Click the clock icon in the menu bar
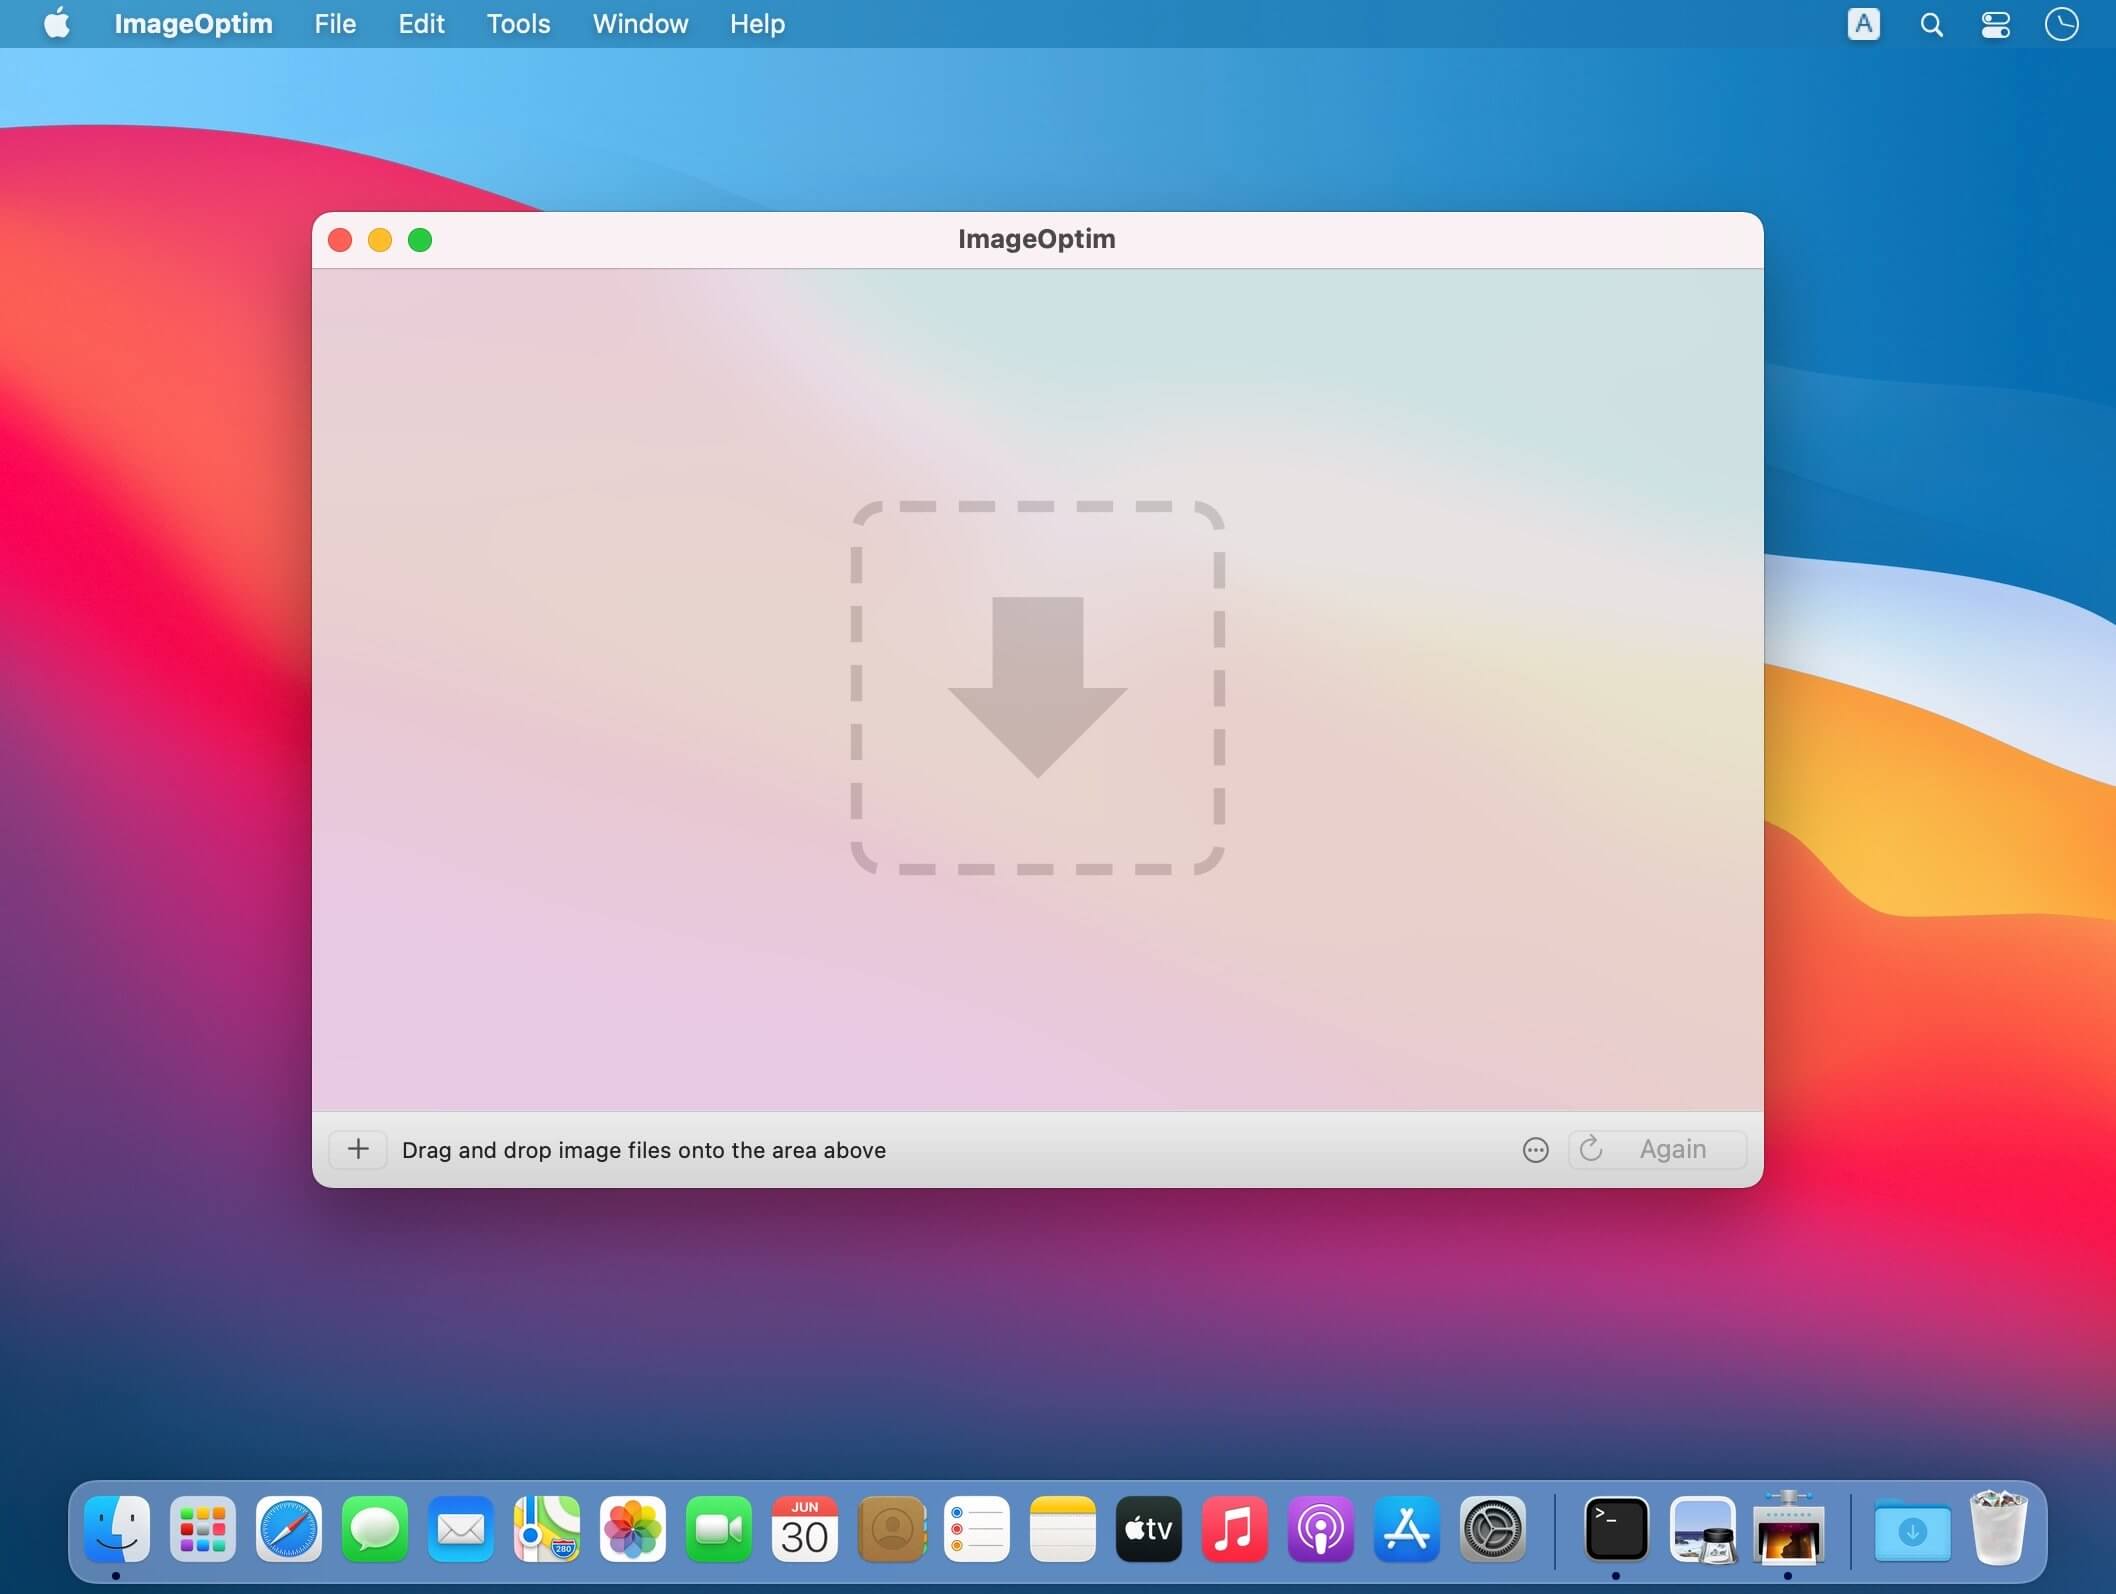2116x1594 pixels. pos(2061,24)
